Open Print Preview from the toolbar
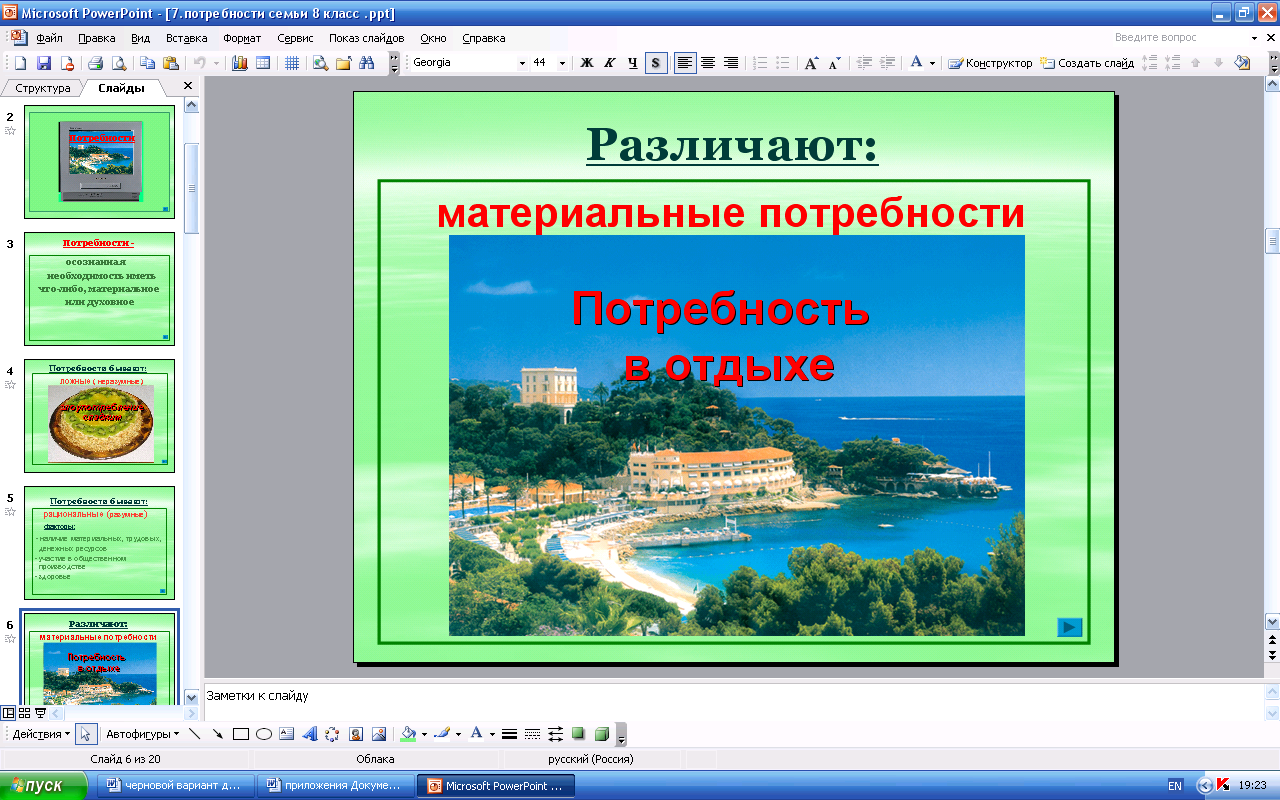Viewport: 1280px width, 800px height. click(119, 63)
